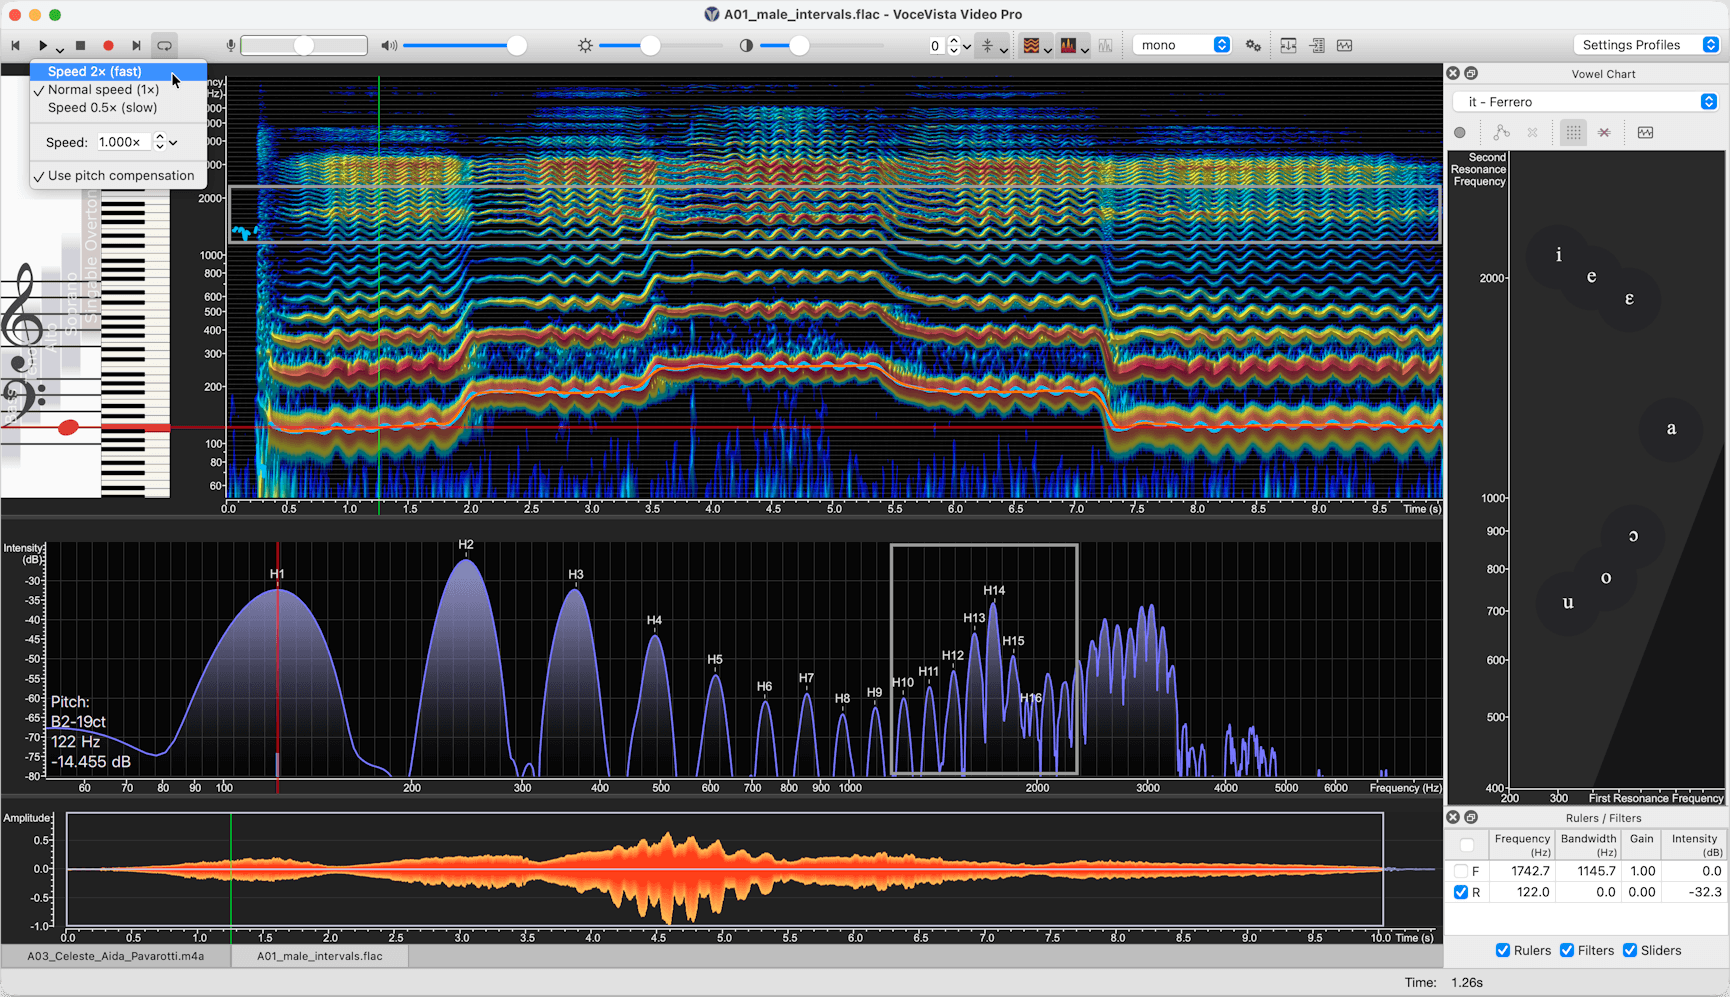The height and width of the screenshot is (997, 1730).
Task: Jump to the start of the recording
Action: click(x=16, y=46)
